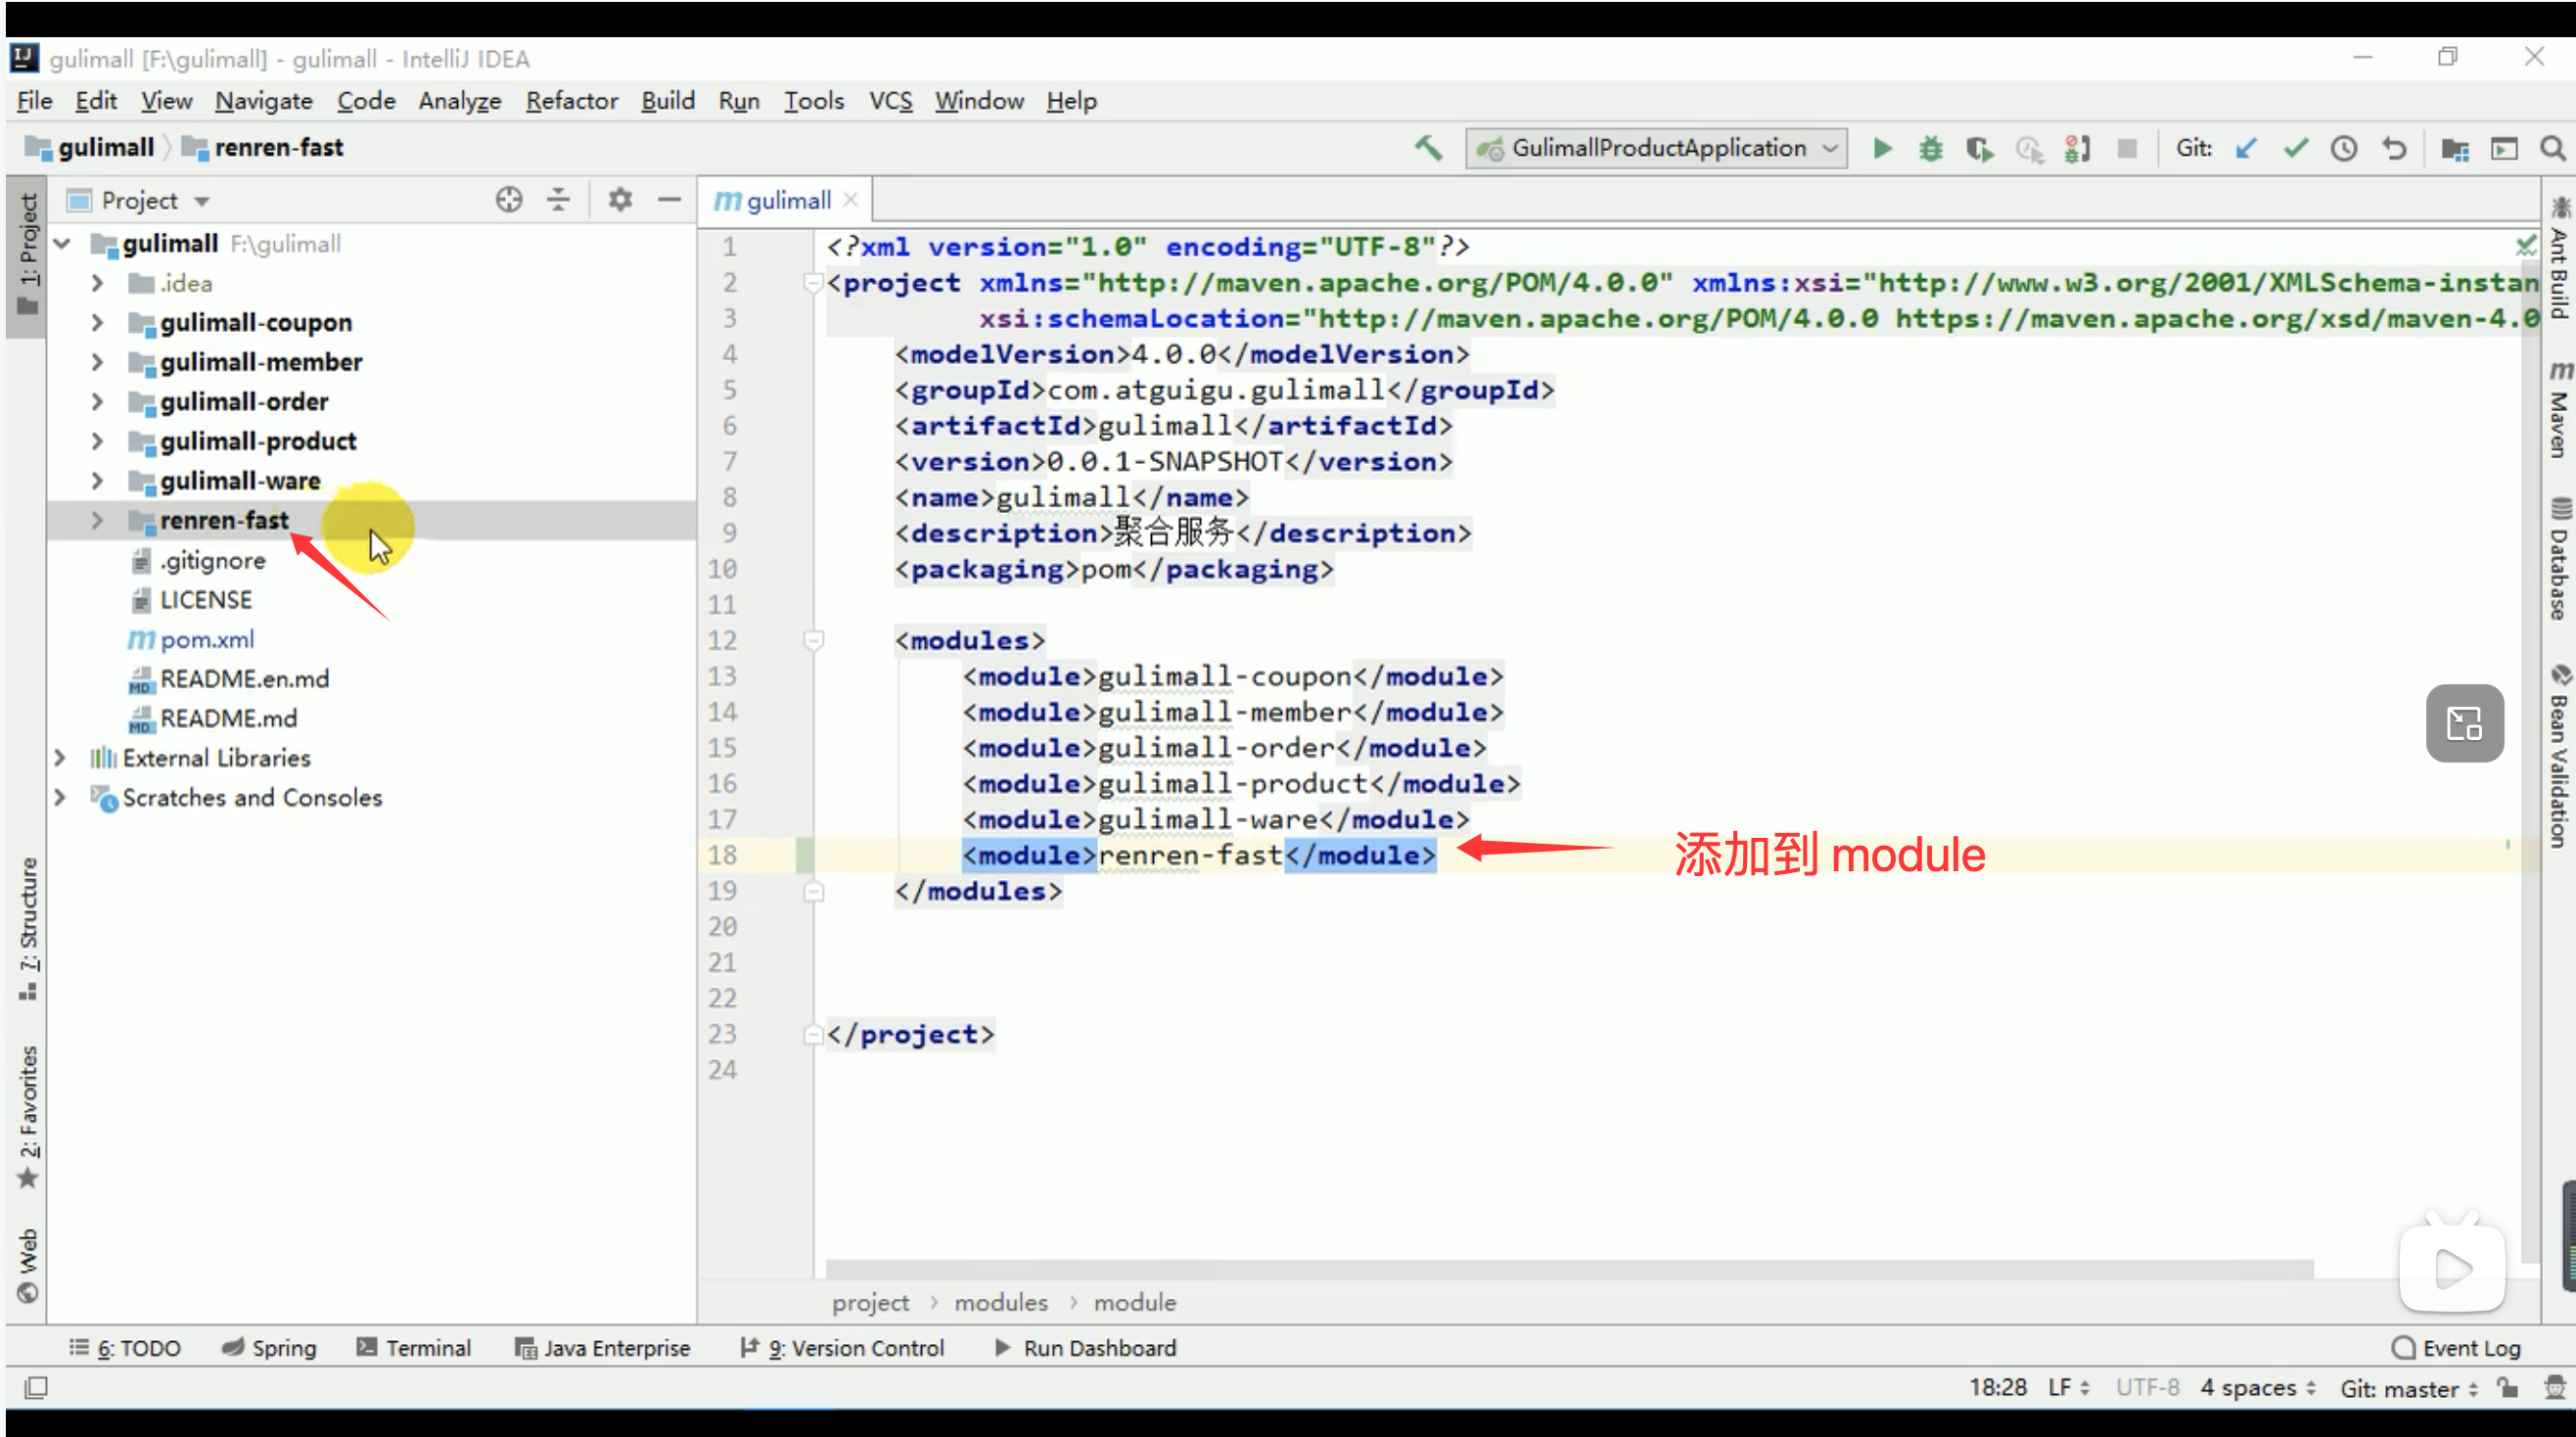Toggle the Structure tool window
Image resolution: width=2576 pixels, height=1437 pixels.
[x=28, y=925]
